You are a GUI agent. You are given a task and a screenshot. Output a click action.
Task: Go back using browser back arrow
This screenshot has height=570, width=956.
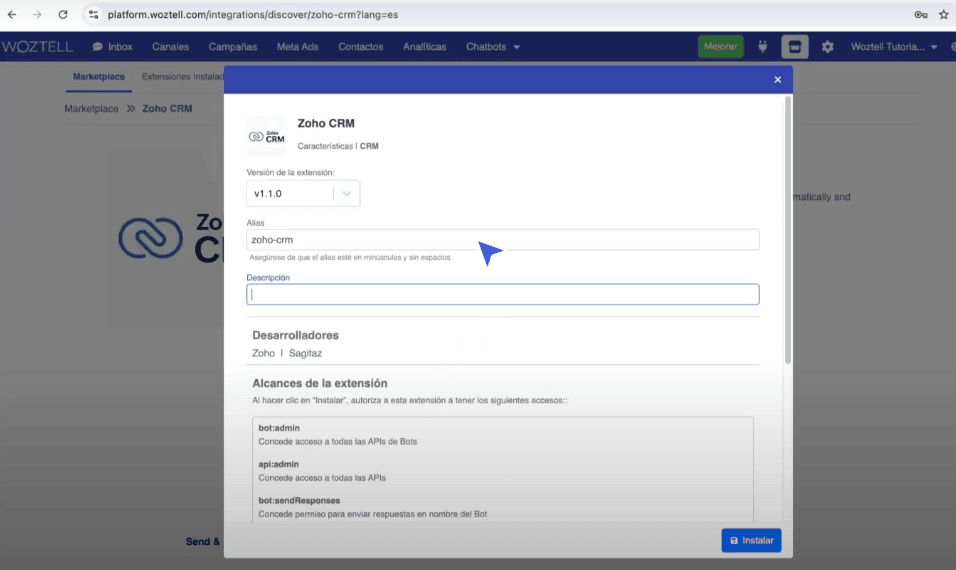tap(12, 15)
